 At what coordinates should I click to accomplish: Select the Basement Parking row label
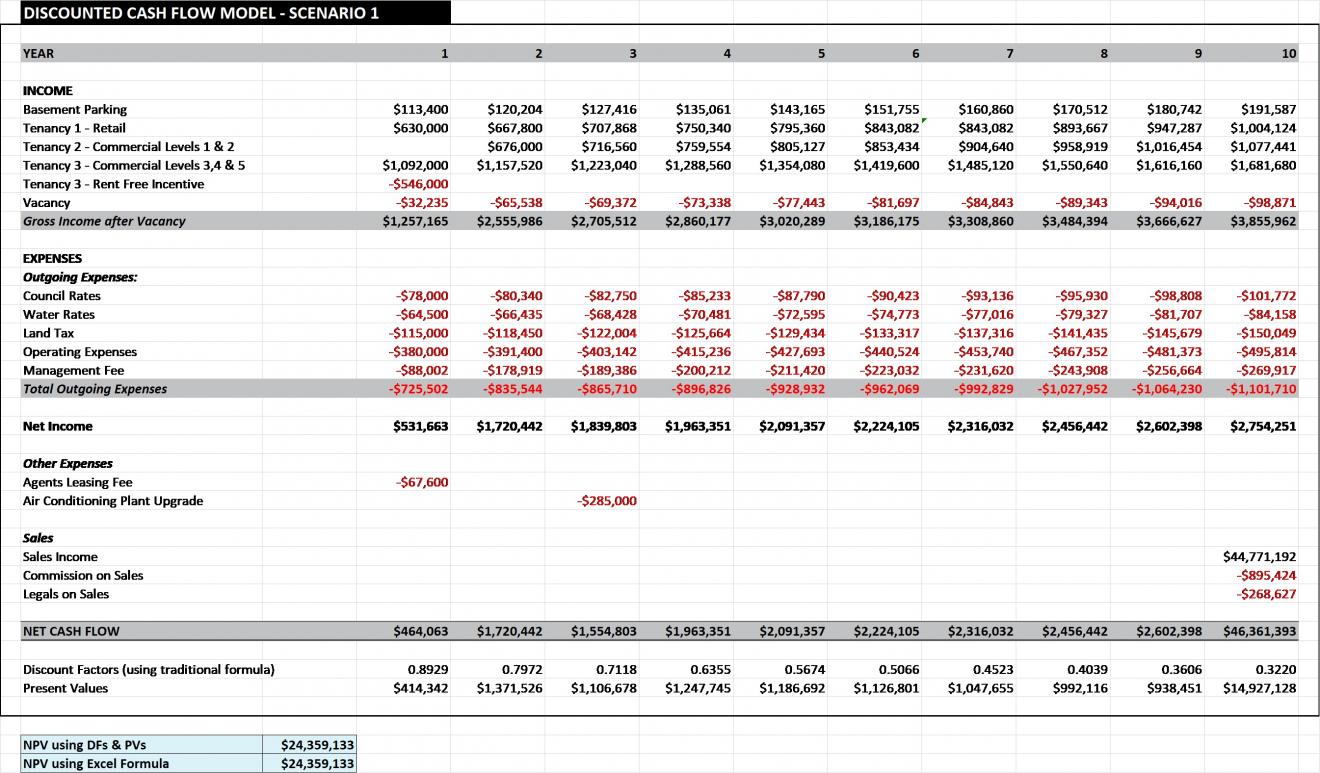(75, 109)
